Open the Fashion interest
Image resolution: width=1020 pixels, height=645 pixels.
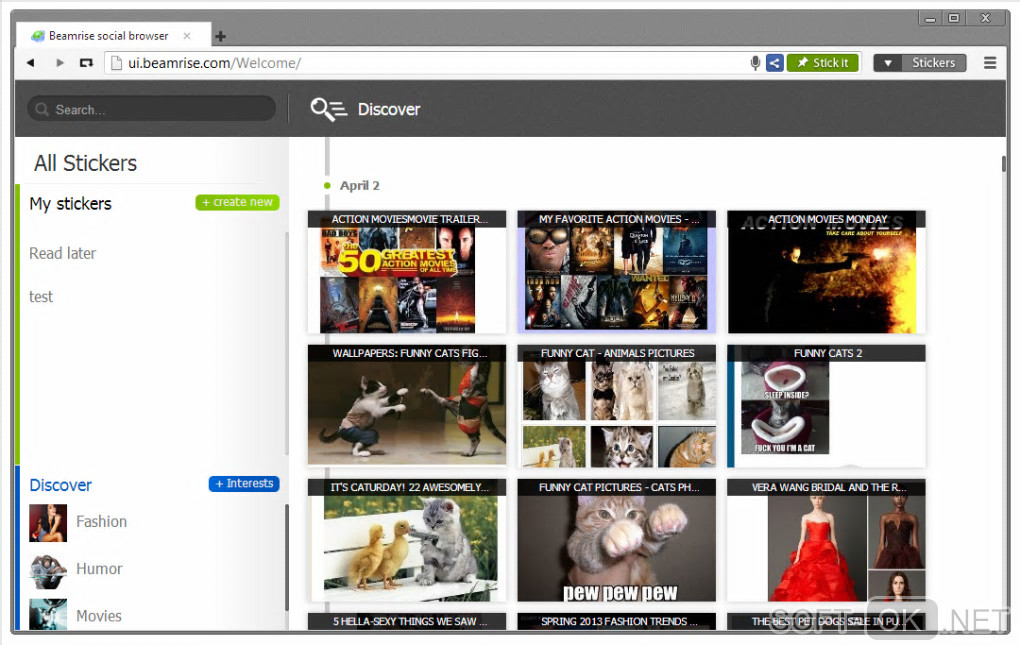click(101, 521)
